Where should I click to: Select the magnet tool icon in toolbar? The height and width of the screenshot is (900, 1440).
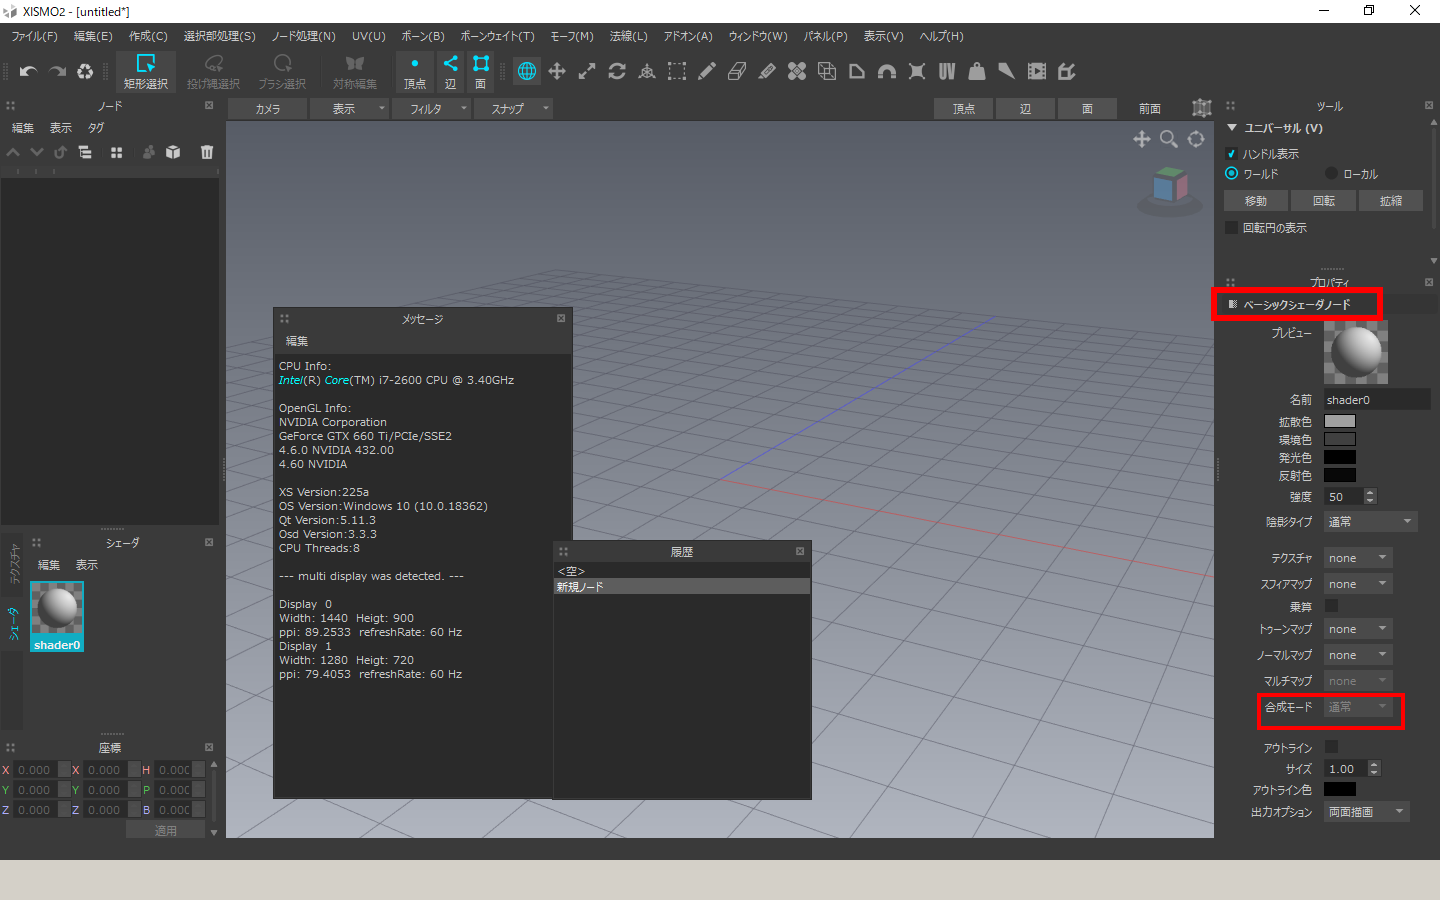click(887, 71)
